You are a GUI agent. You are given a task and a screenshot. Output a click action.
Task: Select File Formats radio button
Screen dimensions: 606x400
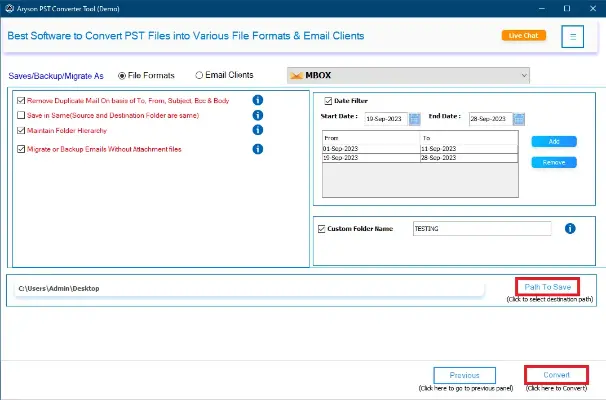122,76
